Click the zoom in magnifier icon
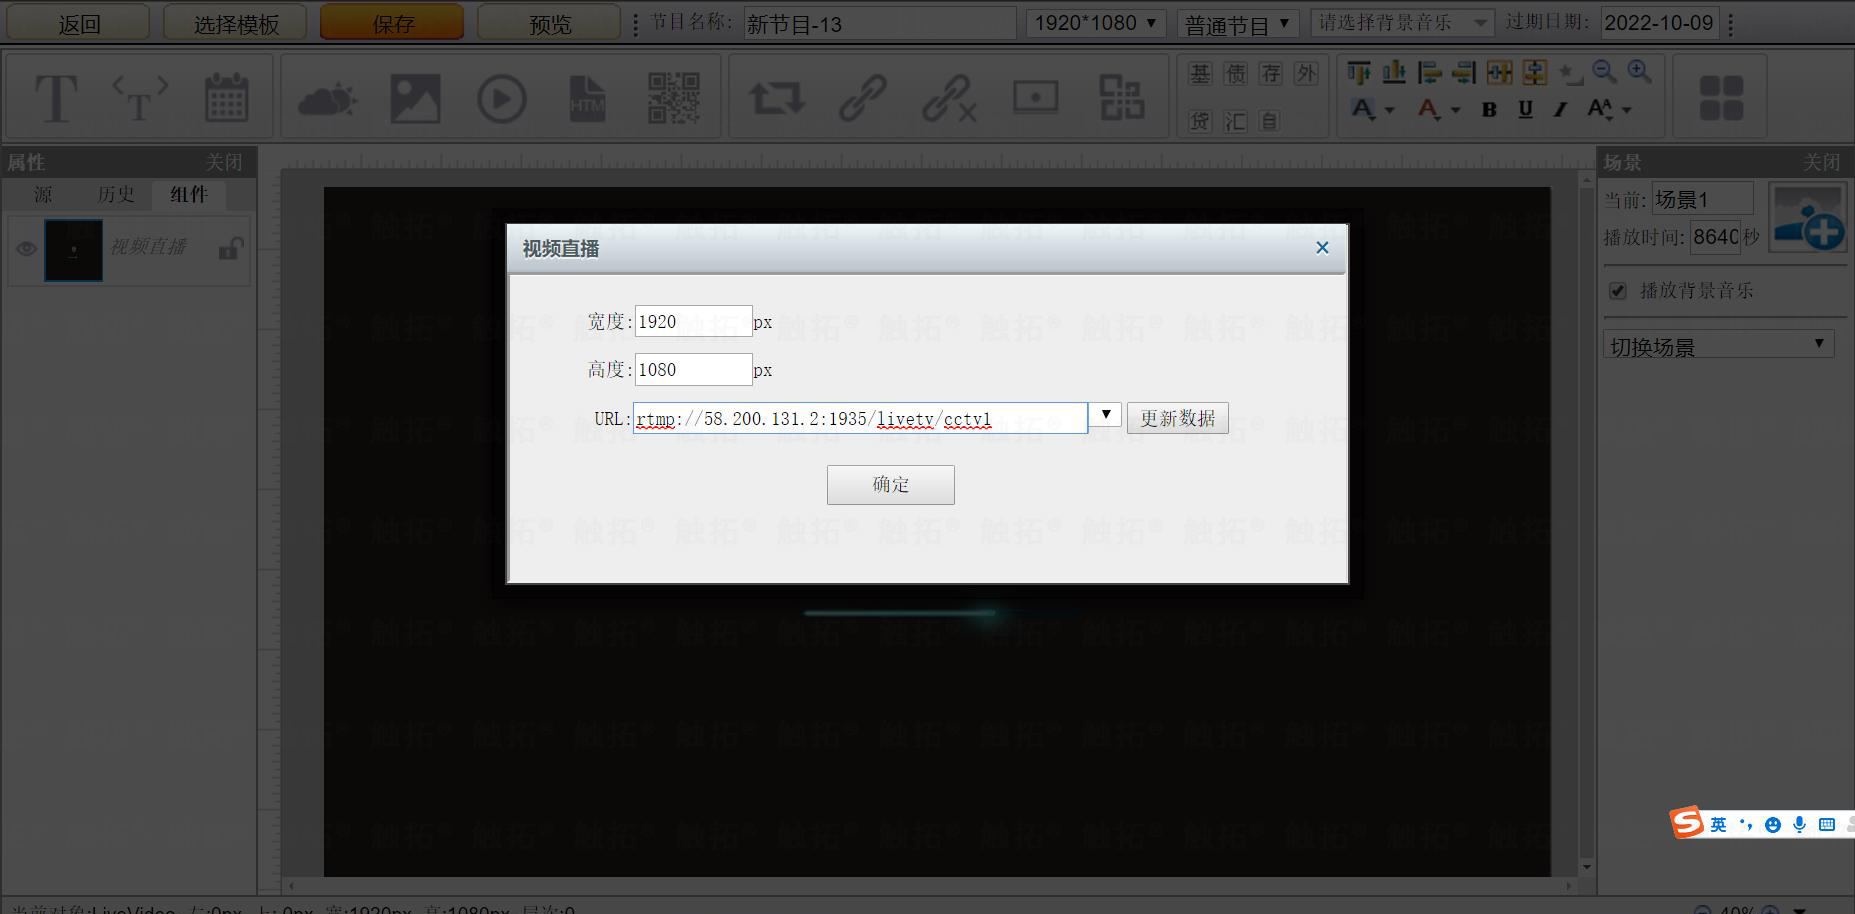Viewport: 1855px width, 914px height. [x=1639, y=71]
